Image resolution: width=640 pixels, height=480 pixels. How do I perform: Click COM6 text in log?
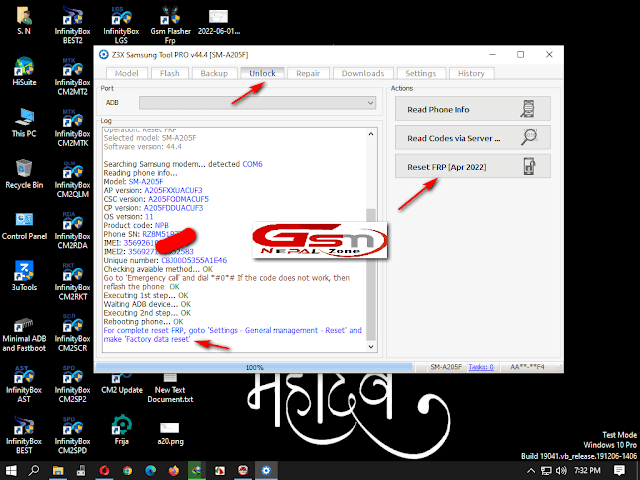252,164
